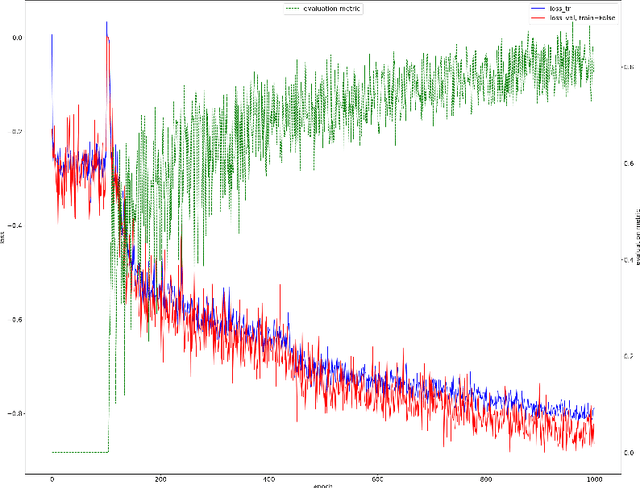Click the x-axis tick label 1000
This screenshot has width=640, height=488.
(594, 479)
